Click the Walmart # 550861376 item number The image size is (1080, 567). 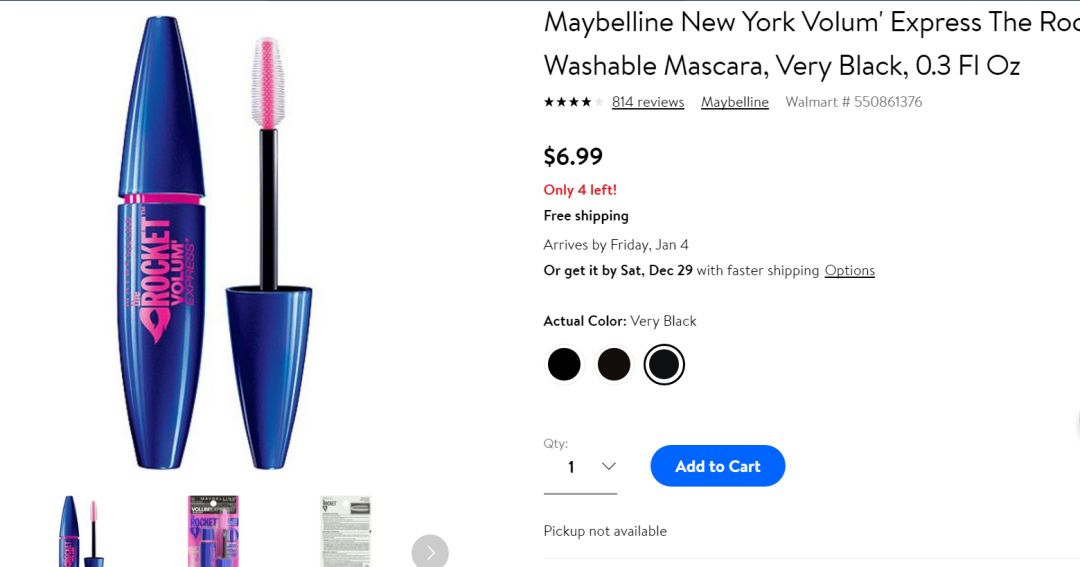coord(854,102)
